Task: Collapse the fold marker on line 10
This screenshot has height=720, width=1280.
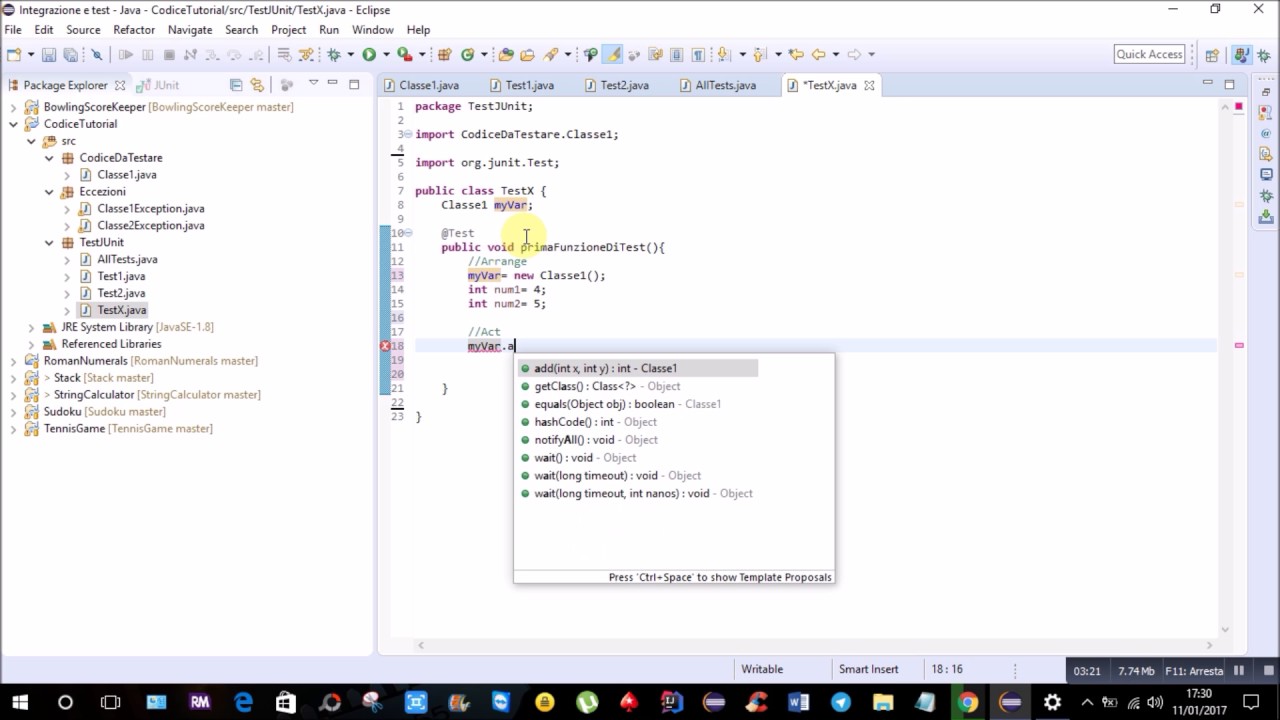Action: [x=407, y=233]
